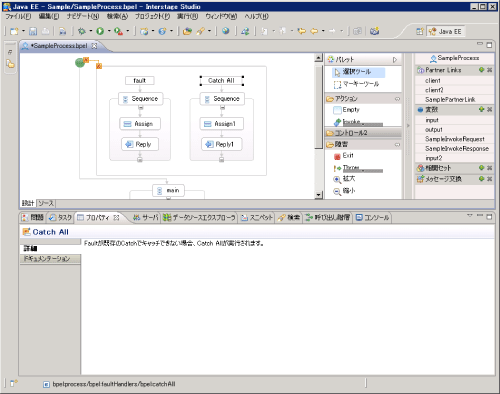Click the Save toolbar icon
This screenshot has width=500, height=394.
(x=33, y=31)
